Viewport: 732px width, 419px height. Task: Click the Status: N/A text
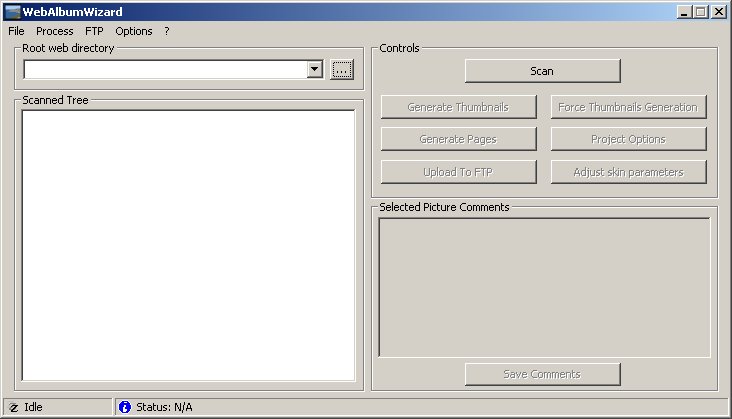tap(164, 407)
